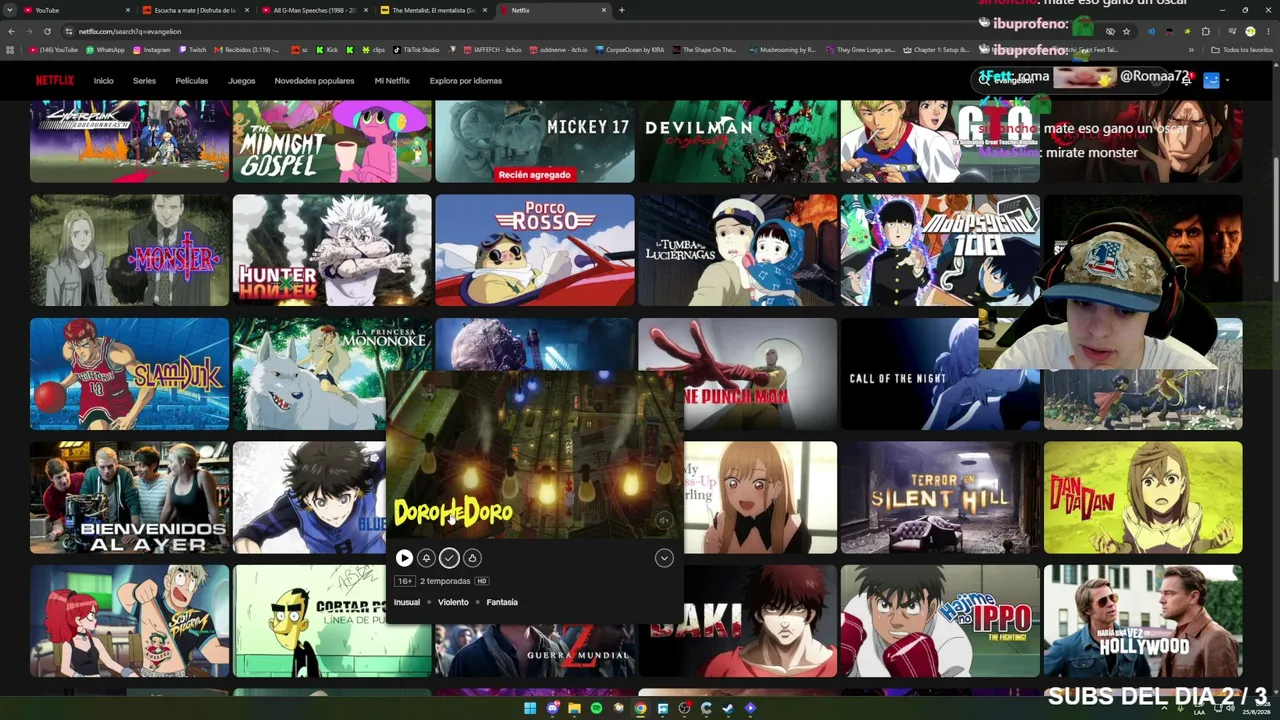The width and height of the screenshot is (1280, 720).
Task: Open the Todos los favoritos folder
Action: coord(1242,50)
